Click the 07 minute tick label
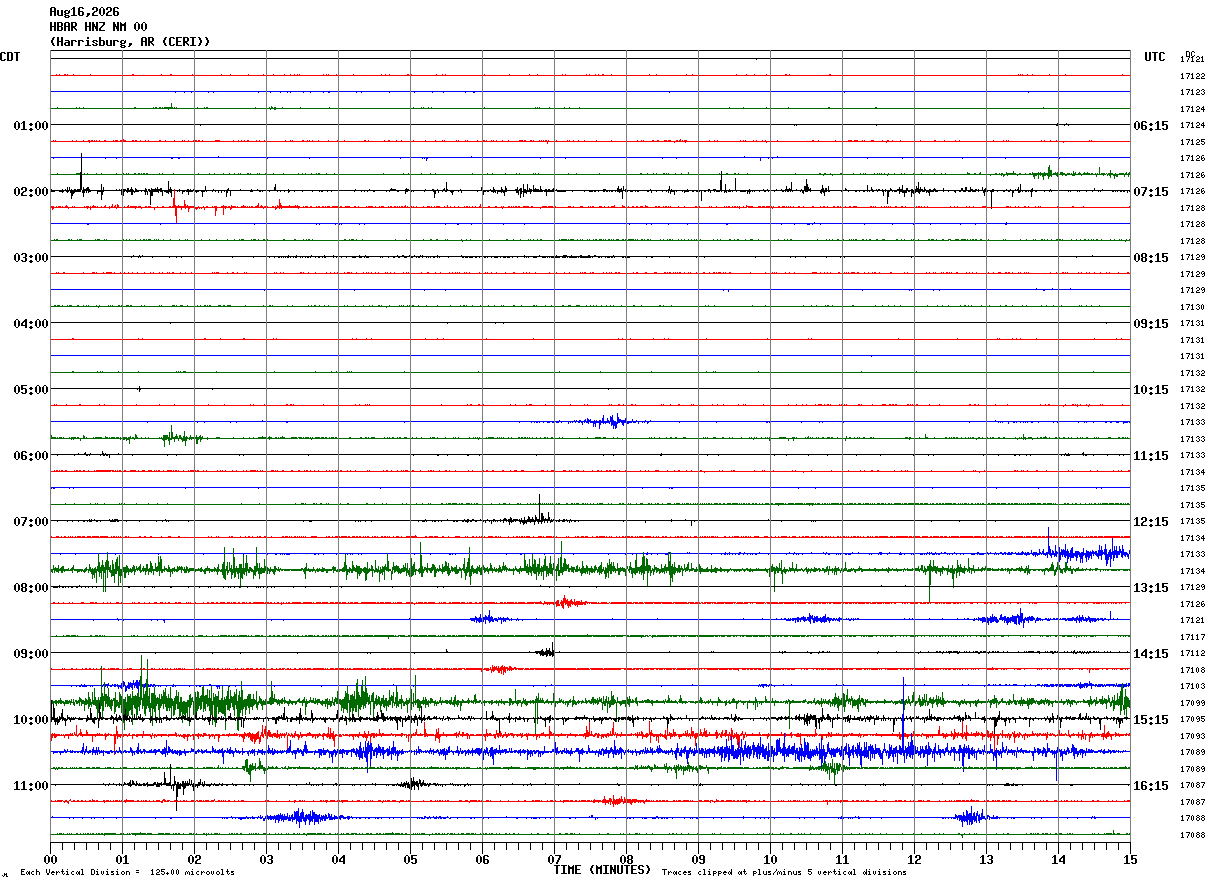Image resolution: width=1210 pixels, height=886 pixels. (x=554, y=859)
